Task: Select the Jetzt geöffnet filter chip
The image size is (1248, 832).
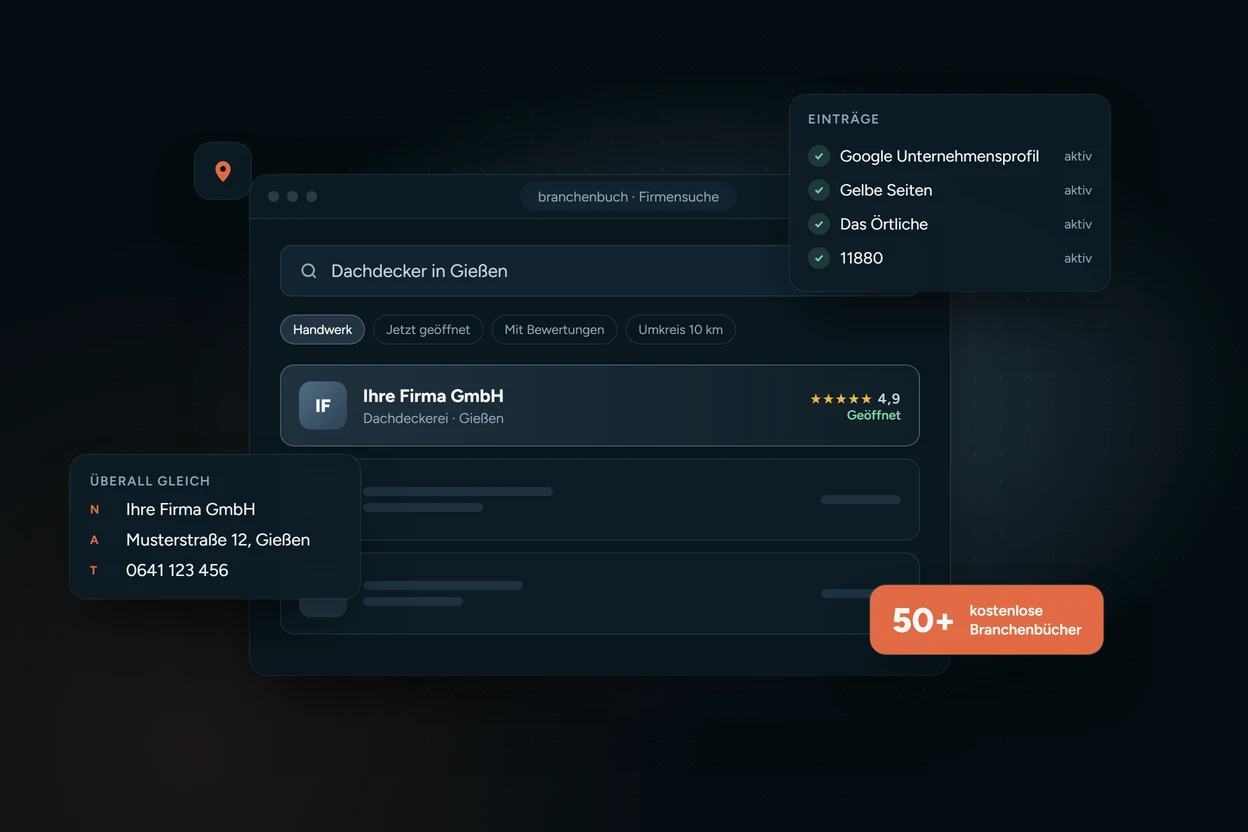Action: click(428, 330)
